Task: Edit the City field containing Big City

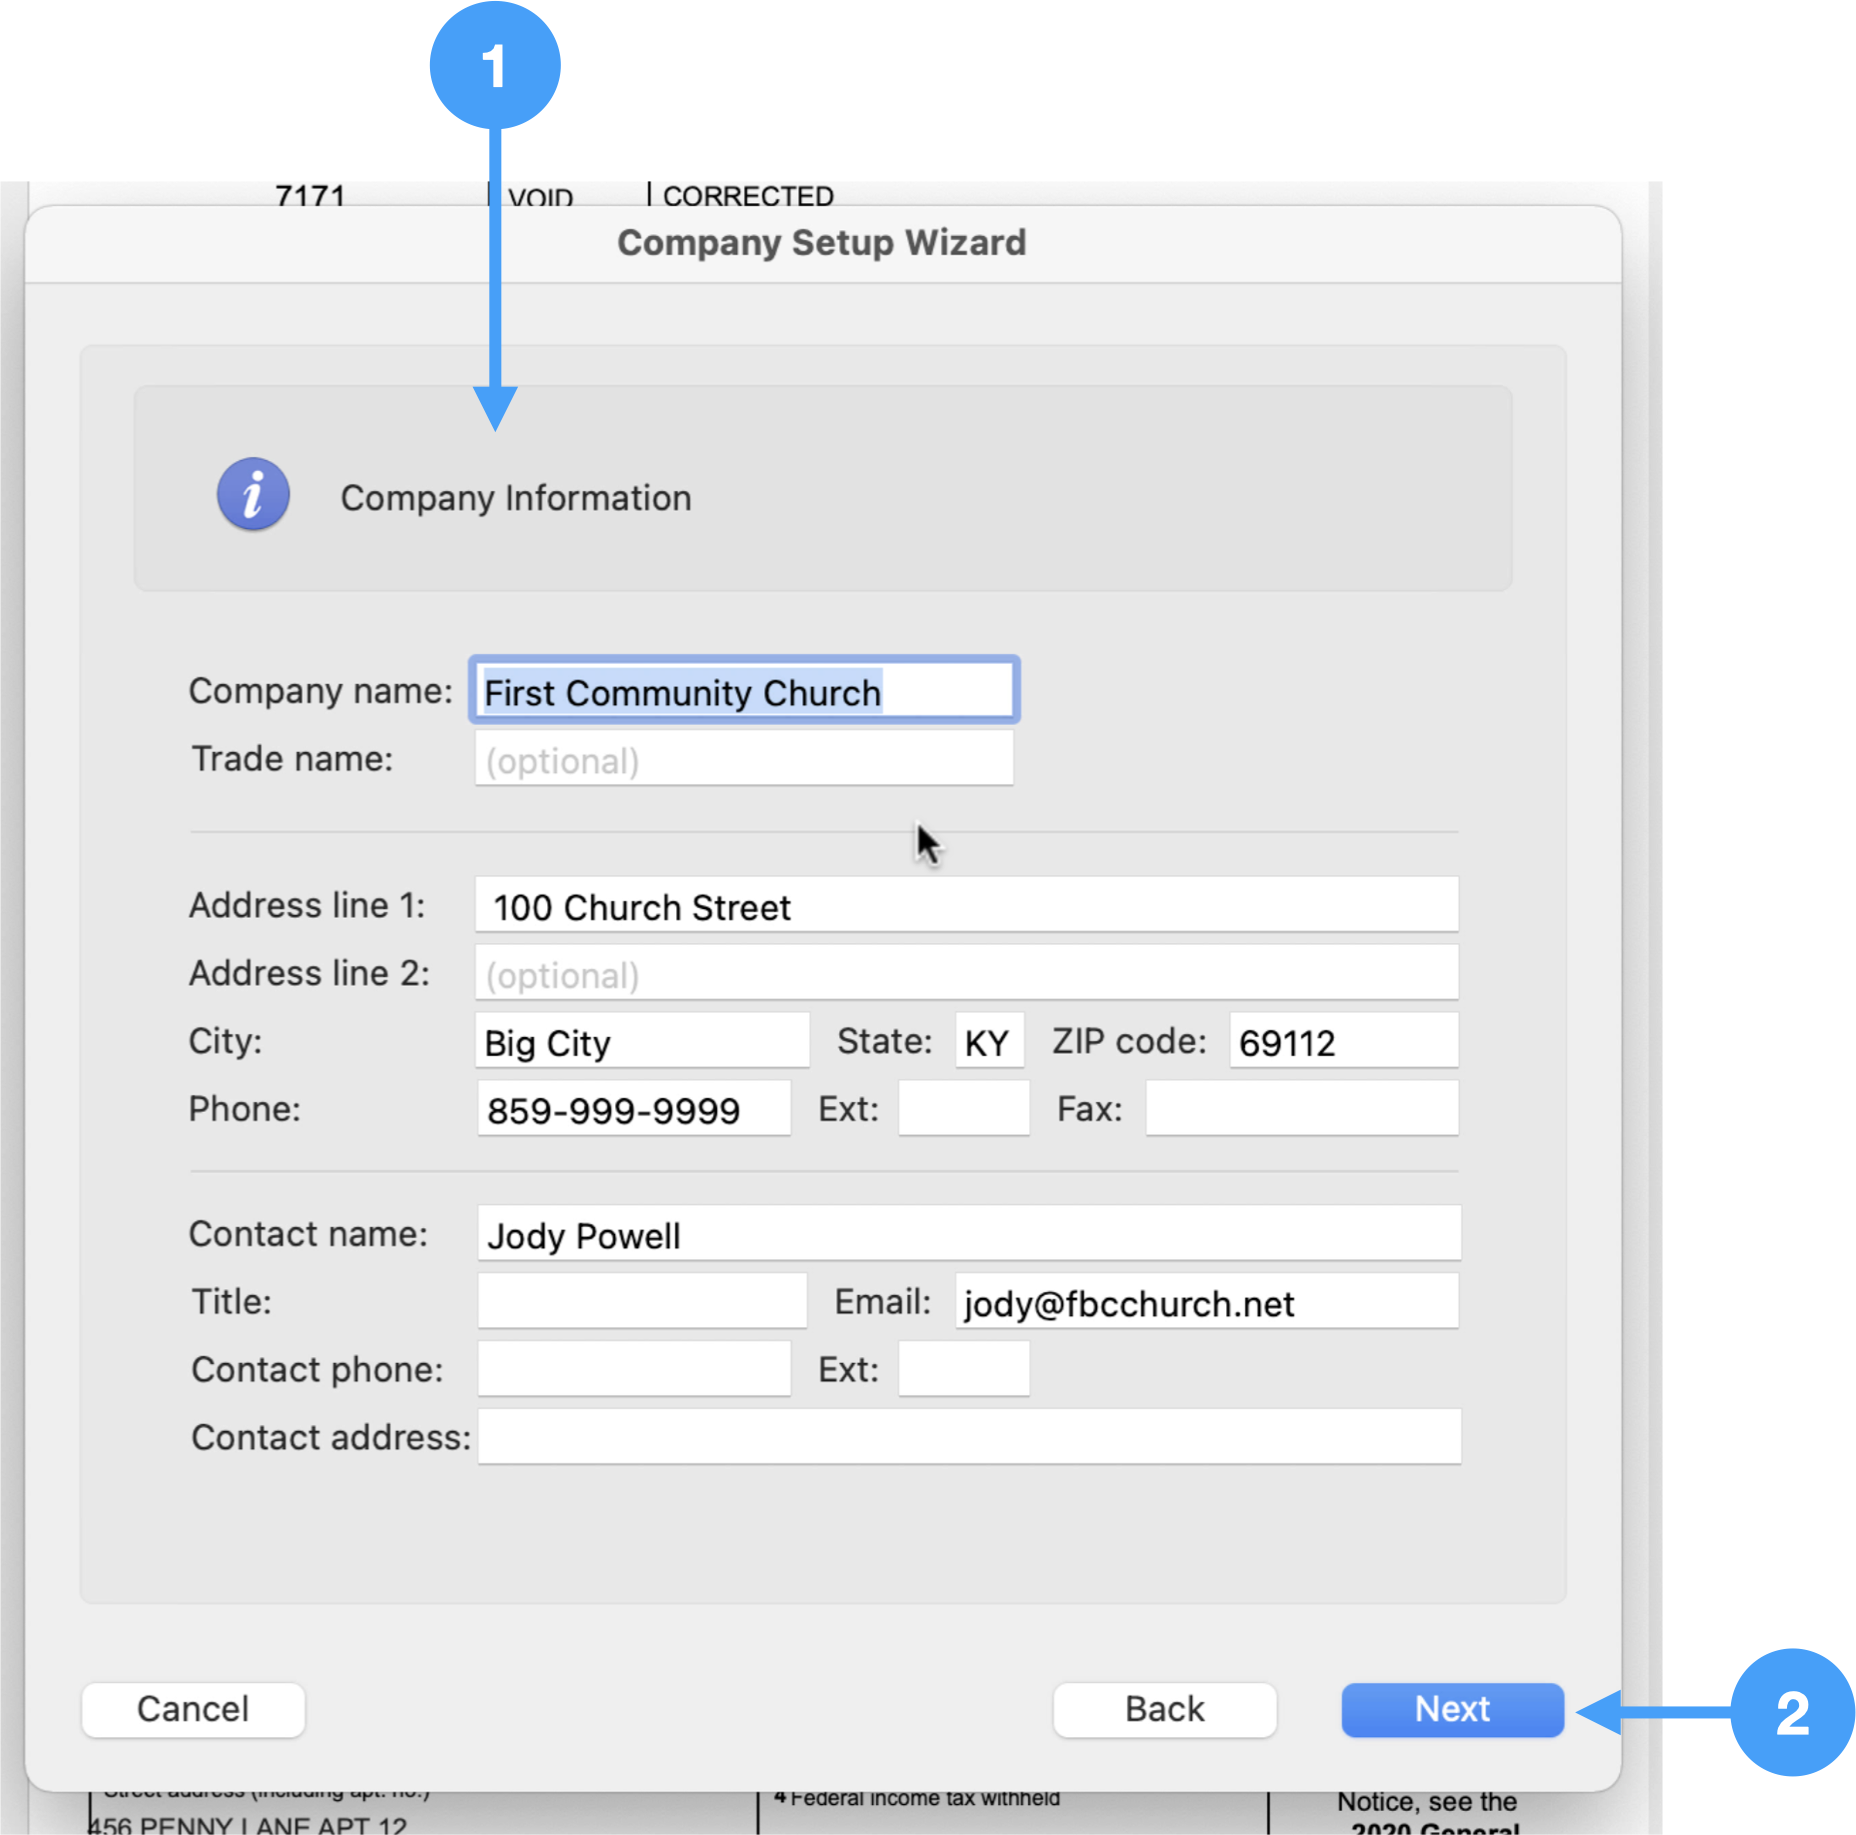Action: pyautogui.click(x=641, y=1042)
